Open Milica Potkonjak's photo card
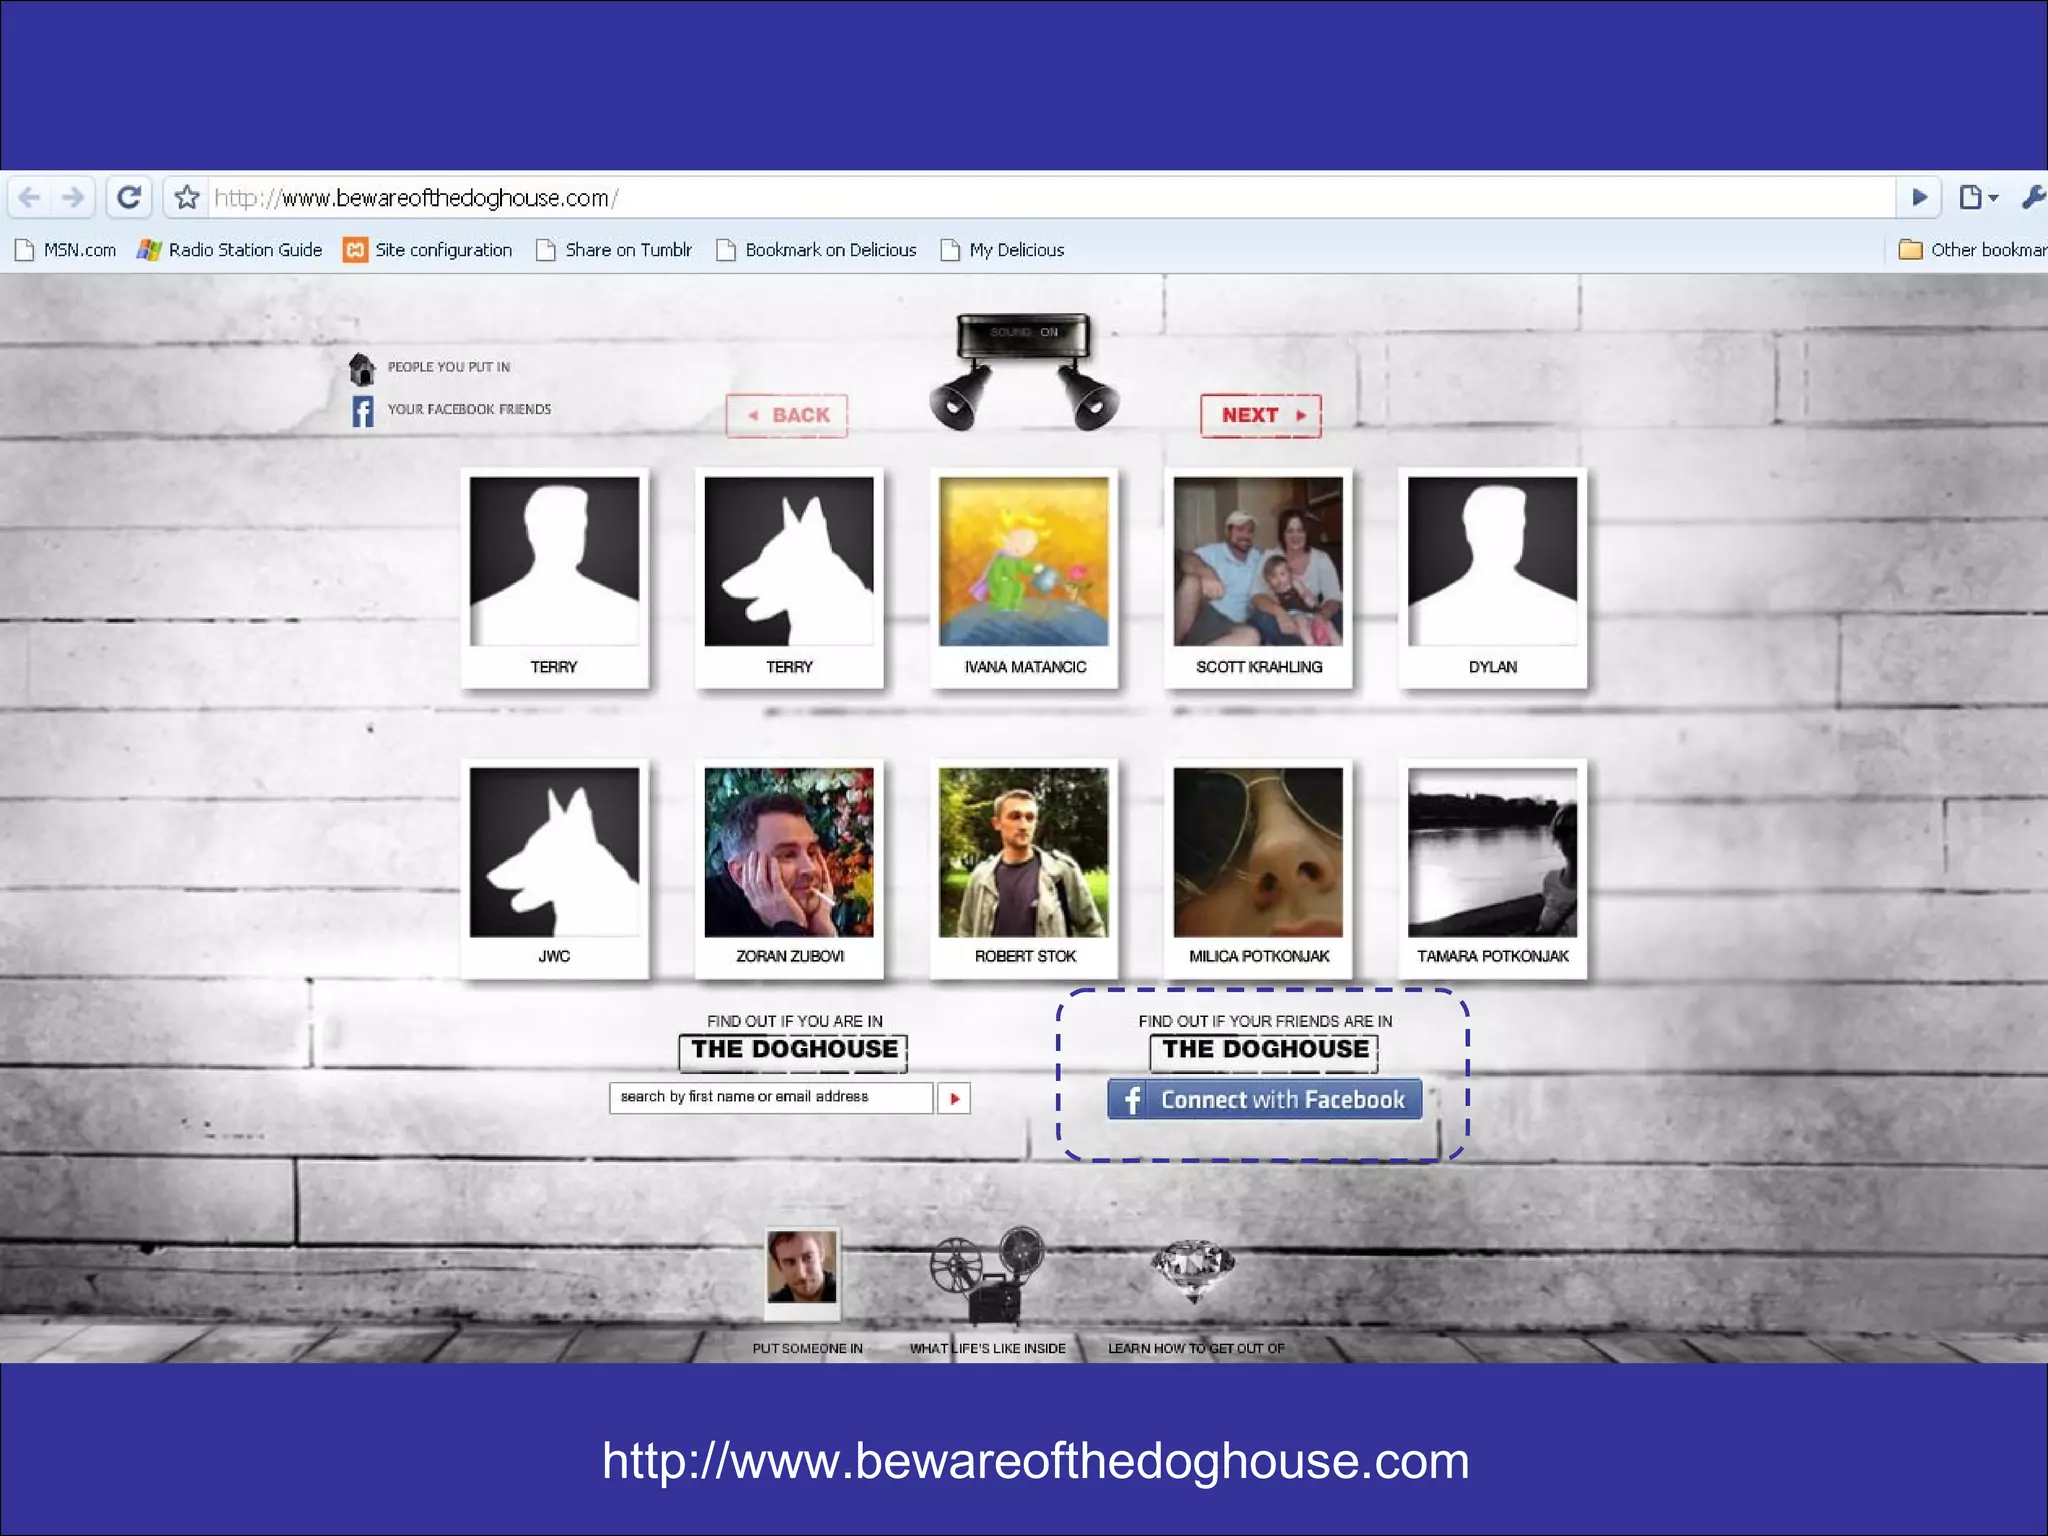The image size is (2048, 1536). (x=1258, y=868)
